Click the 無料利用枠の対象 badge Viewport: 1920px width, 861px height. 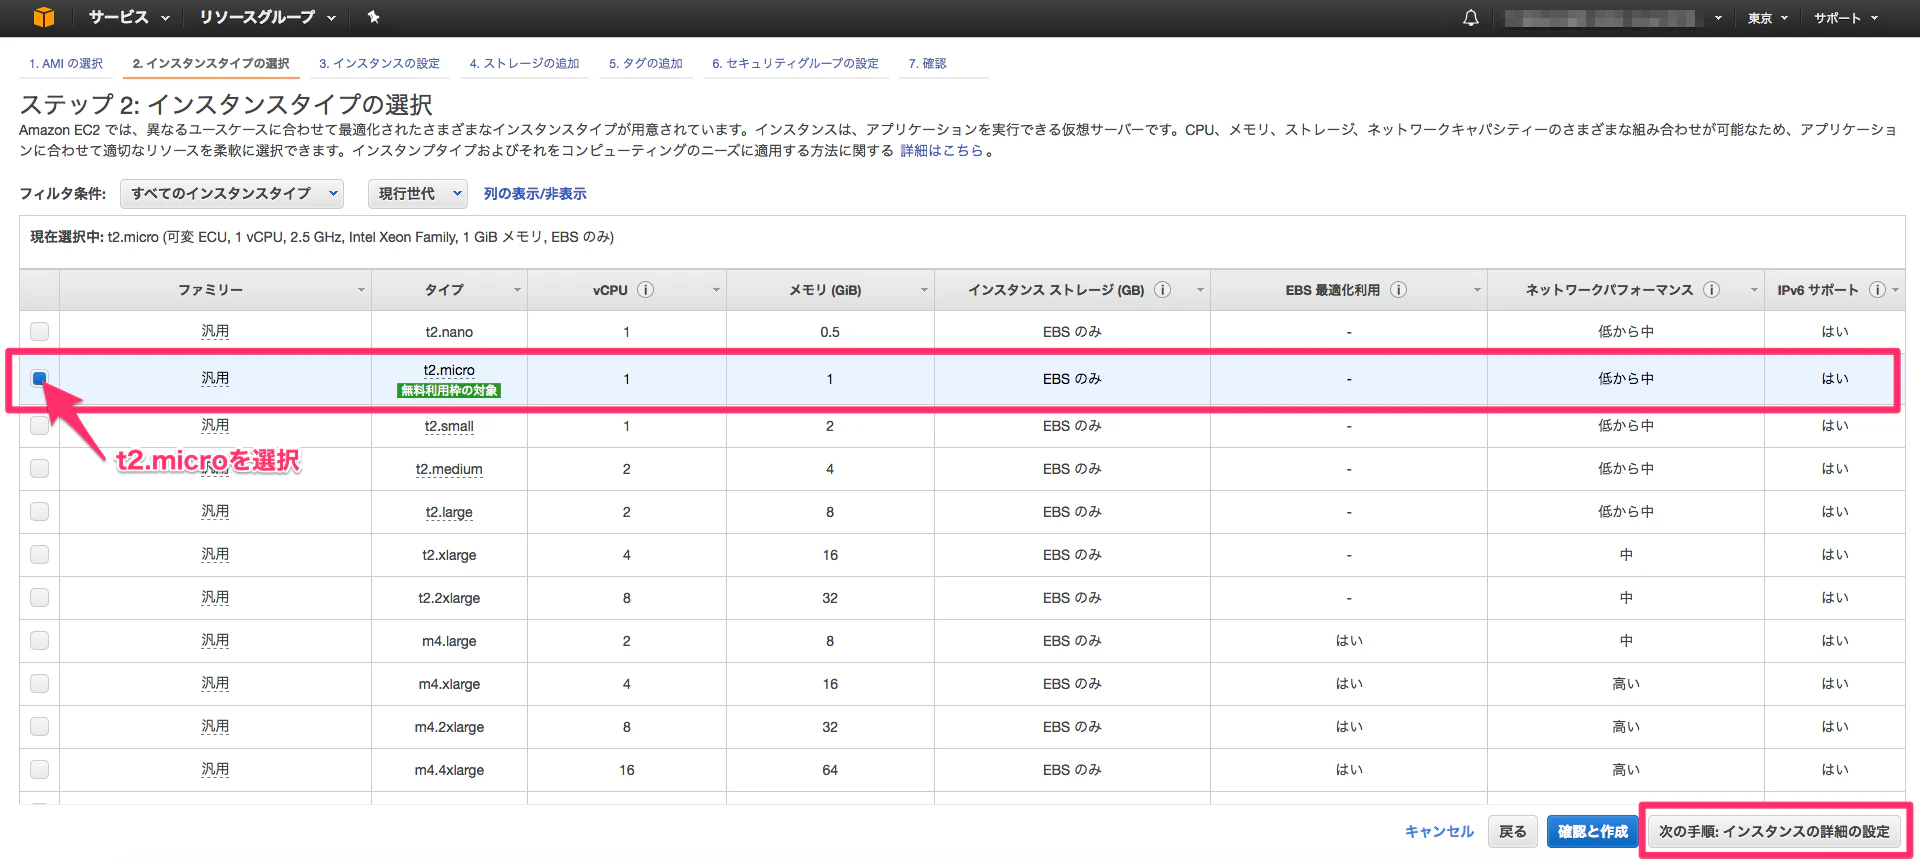(x=449, y=390)
